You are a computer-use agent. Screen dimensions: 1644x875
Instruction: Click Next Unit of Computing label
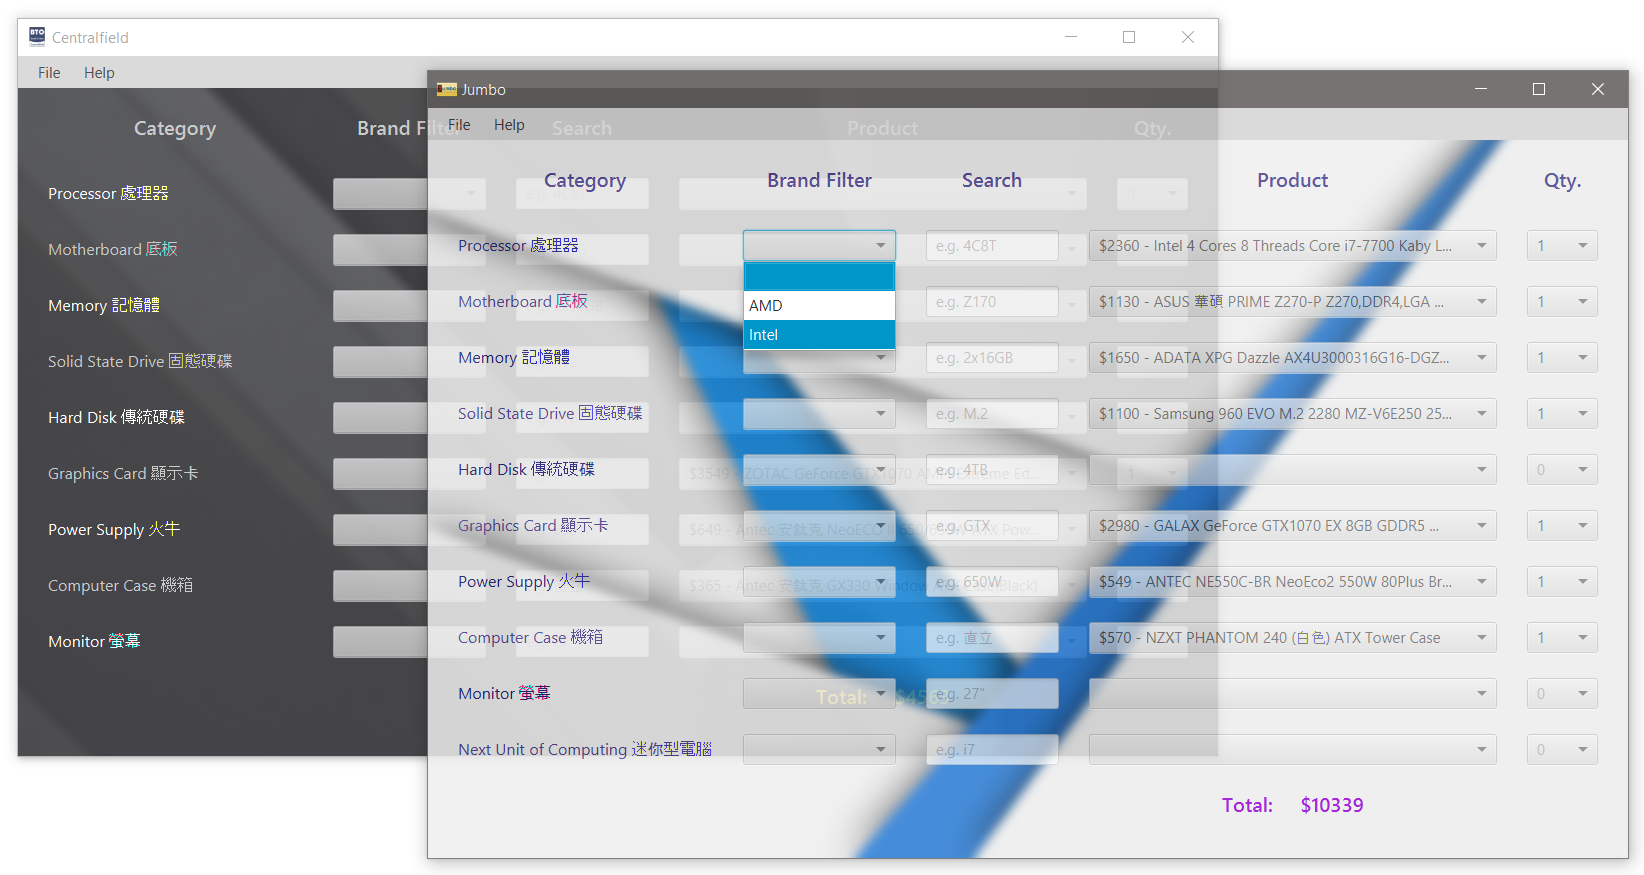coord(585,750)
